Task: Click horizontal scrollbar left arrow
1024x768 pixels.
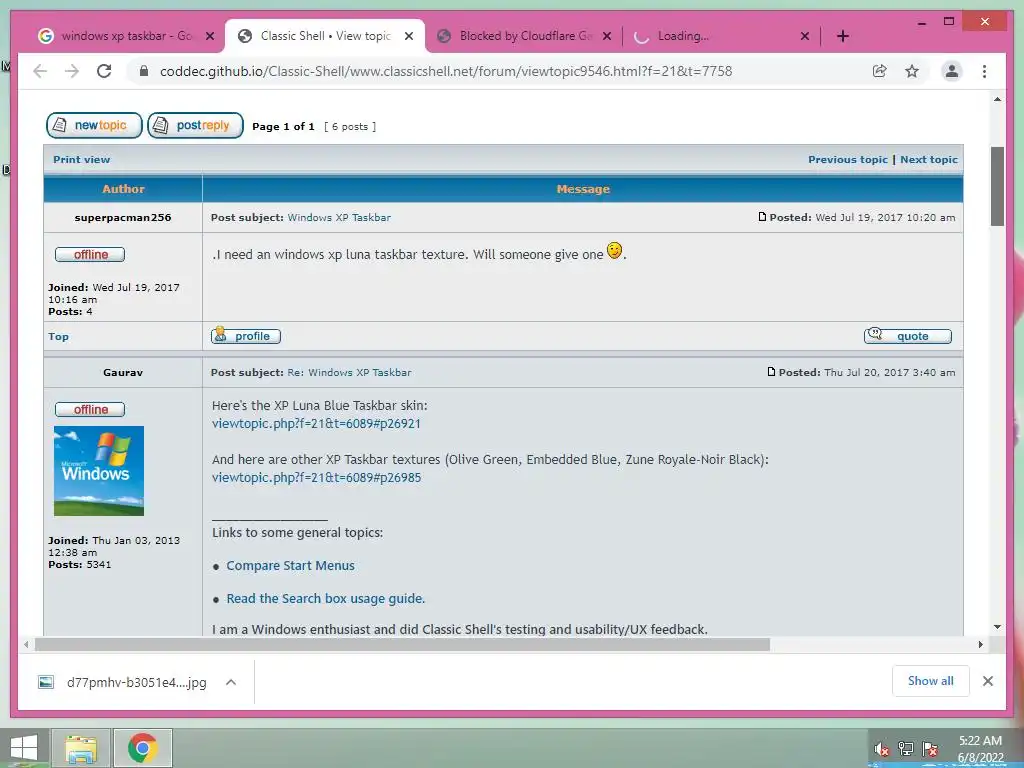Action: pyautogui.click(x=25, y=645)
